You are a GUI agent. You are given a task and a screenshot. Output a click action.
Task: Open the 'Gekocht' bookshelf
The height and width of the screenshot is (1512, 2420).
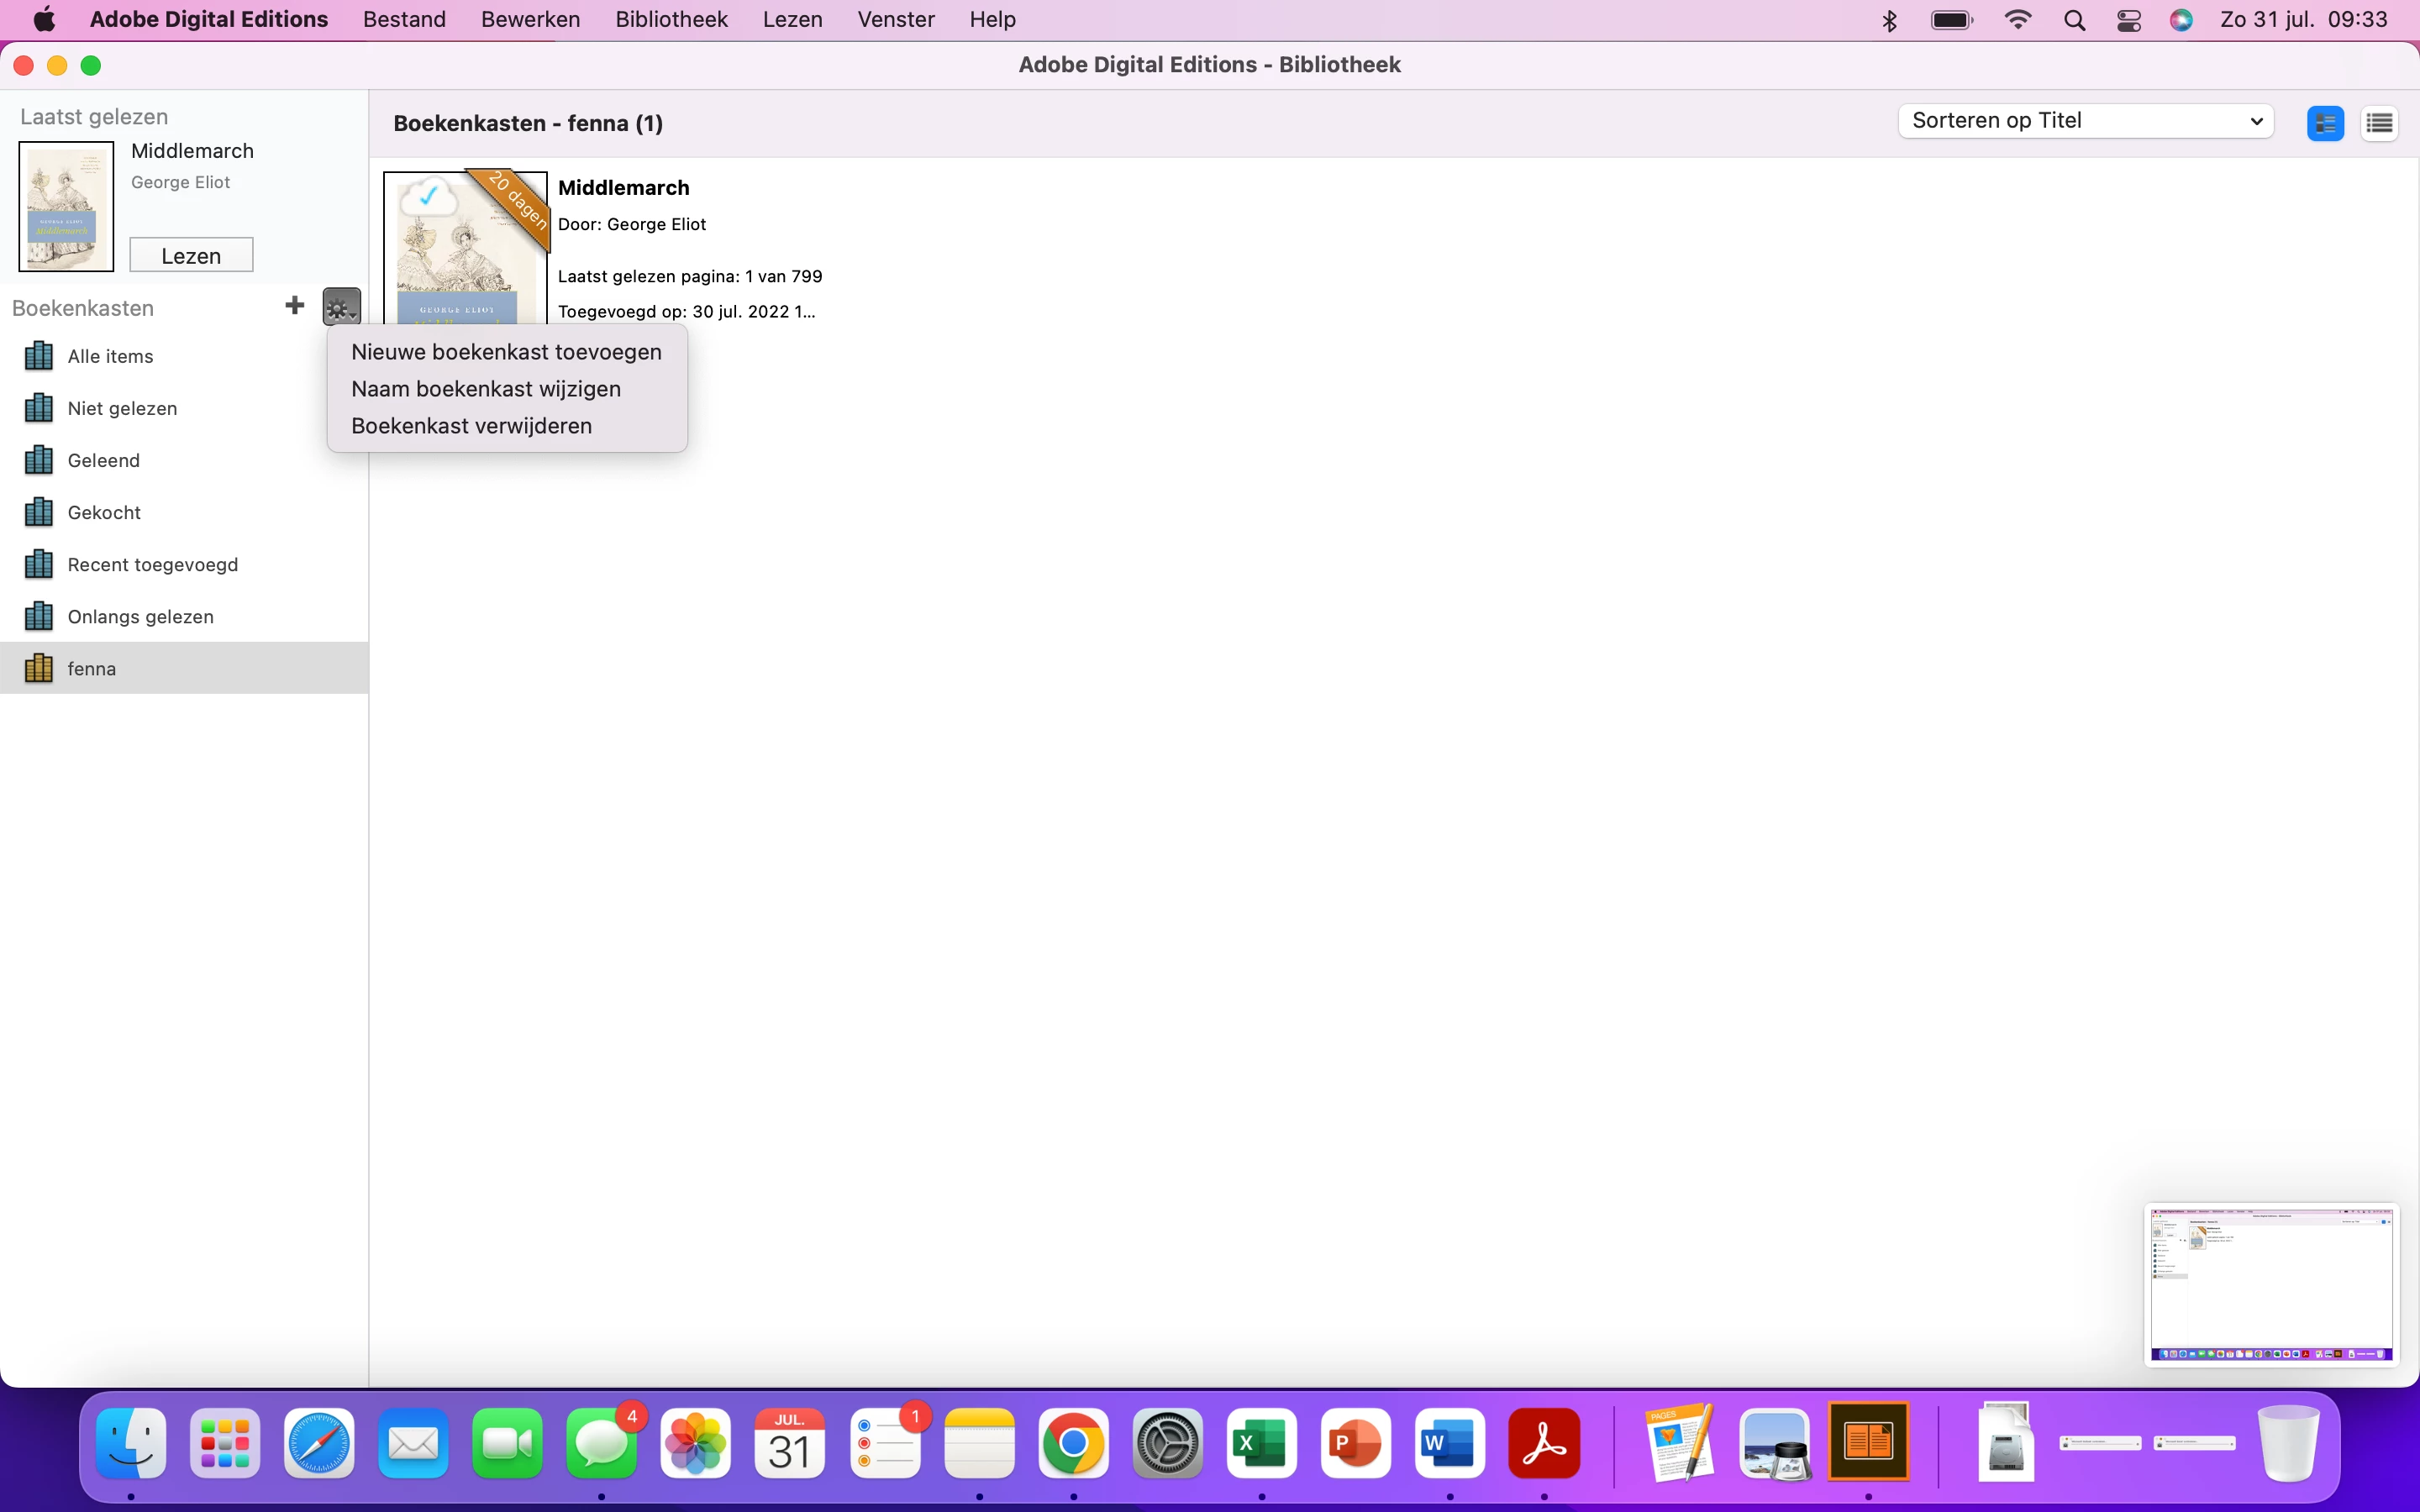104,513
